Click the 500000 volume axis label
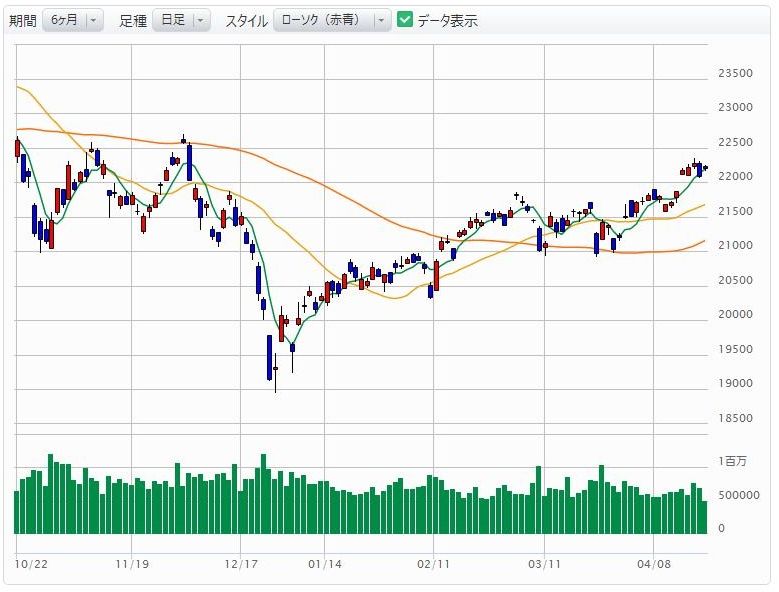779x592 pixels. coord(739,495)
